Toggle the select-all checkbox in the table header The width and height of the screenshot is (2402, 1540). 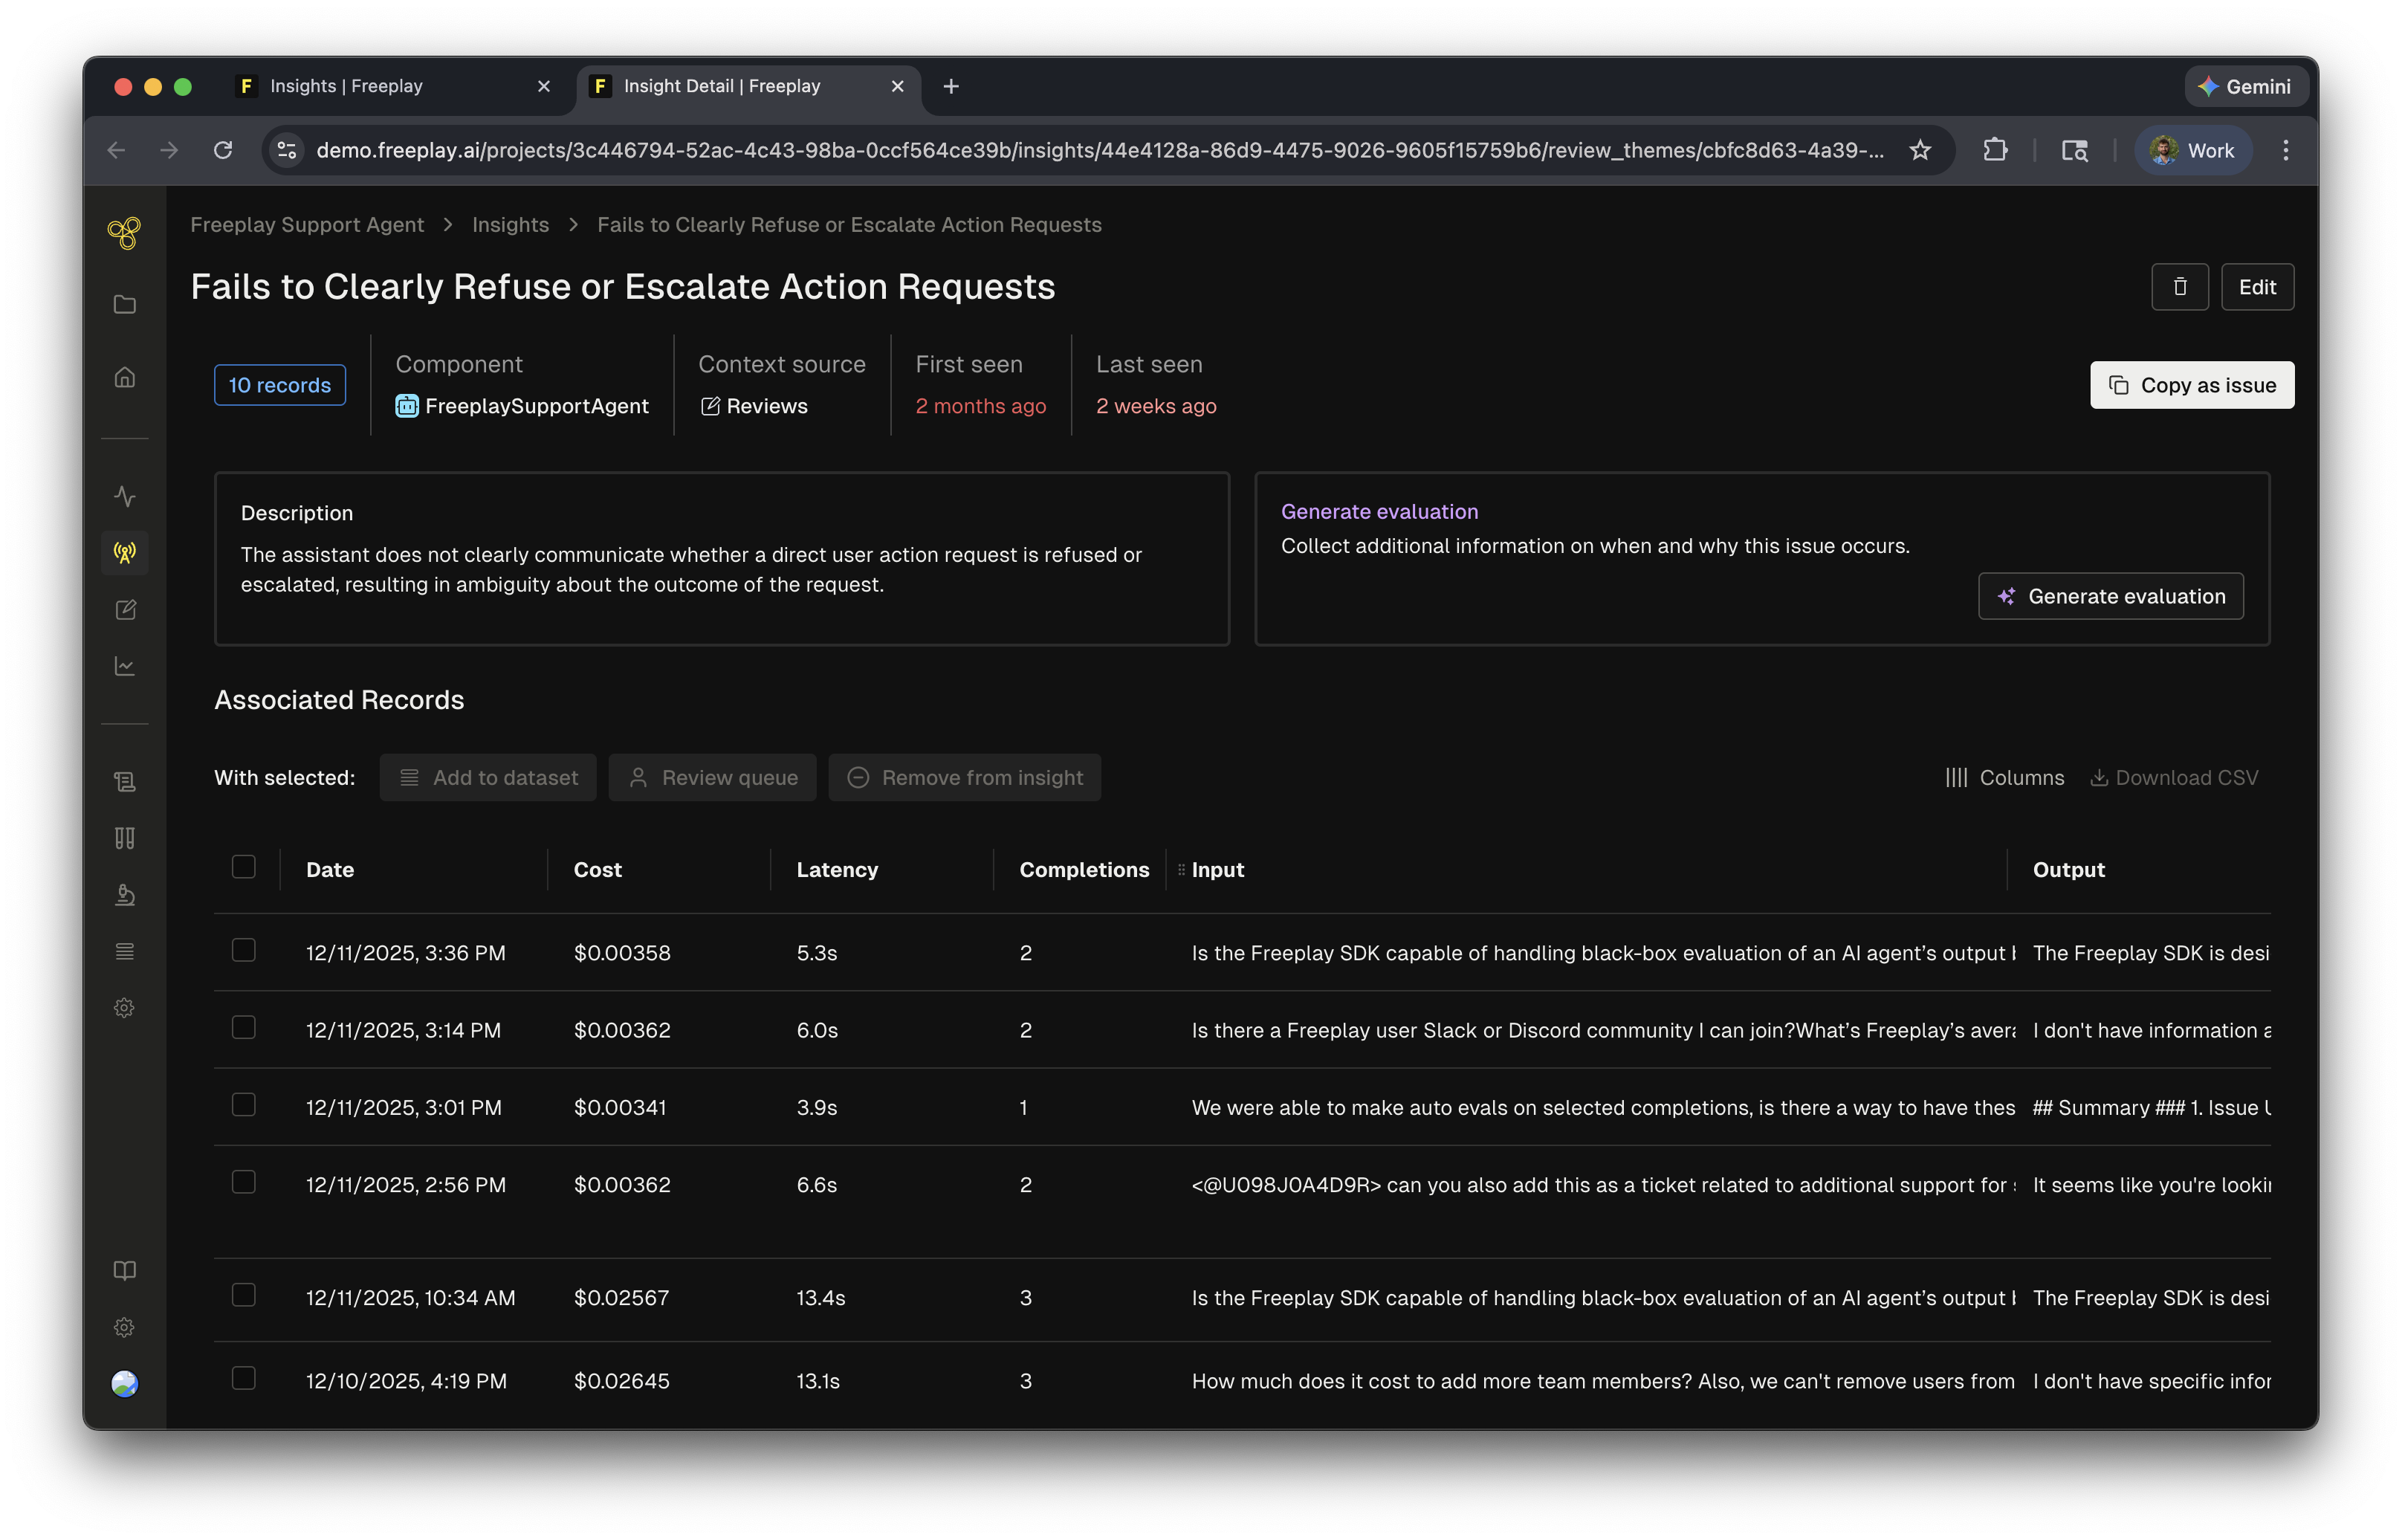pos(243,867)
